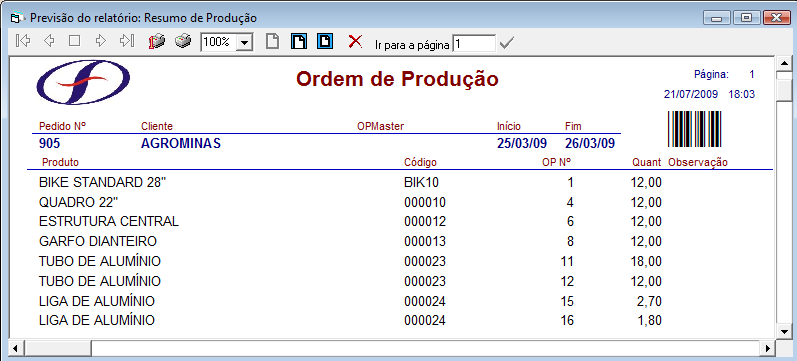Click code '000013'
The image size is (797, 361).
pyautogui.click(x=425, y=241)
